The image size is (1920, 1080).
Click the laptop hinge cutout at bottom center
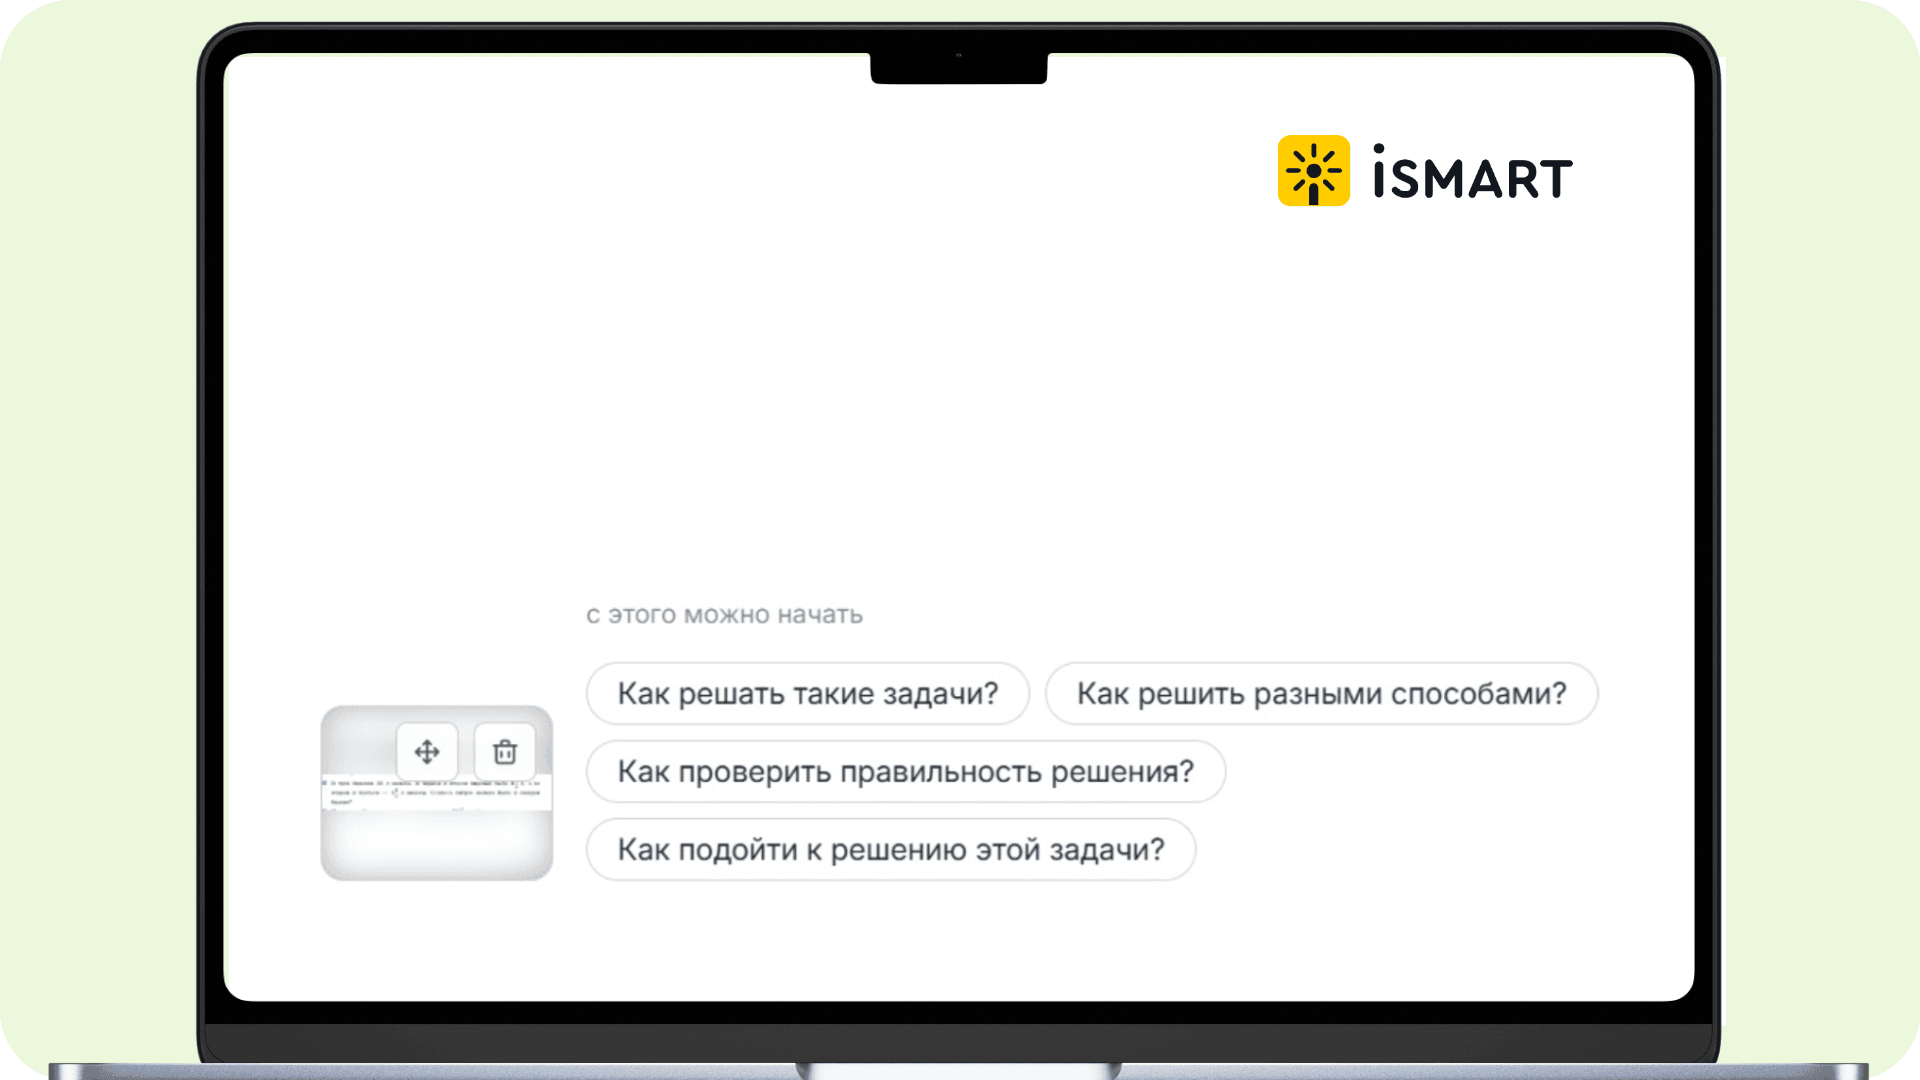click(x=958, y=1071)
